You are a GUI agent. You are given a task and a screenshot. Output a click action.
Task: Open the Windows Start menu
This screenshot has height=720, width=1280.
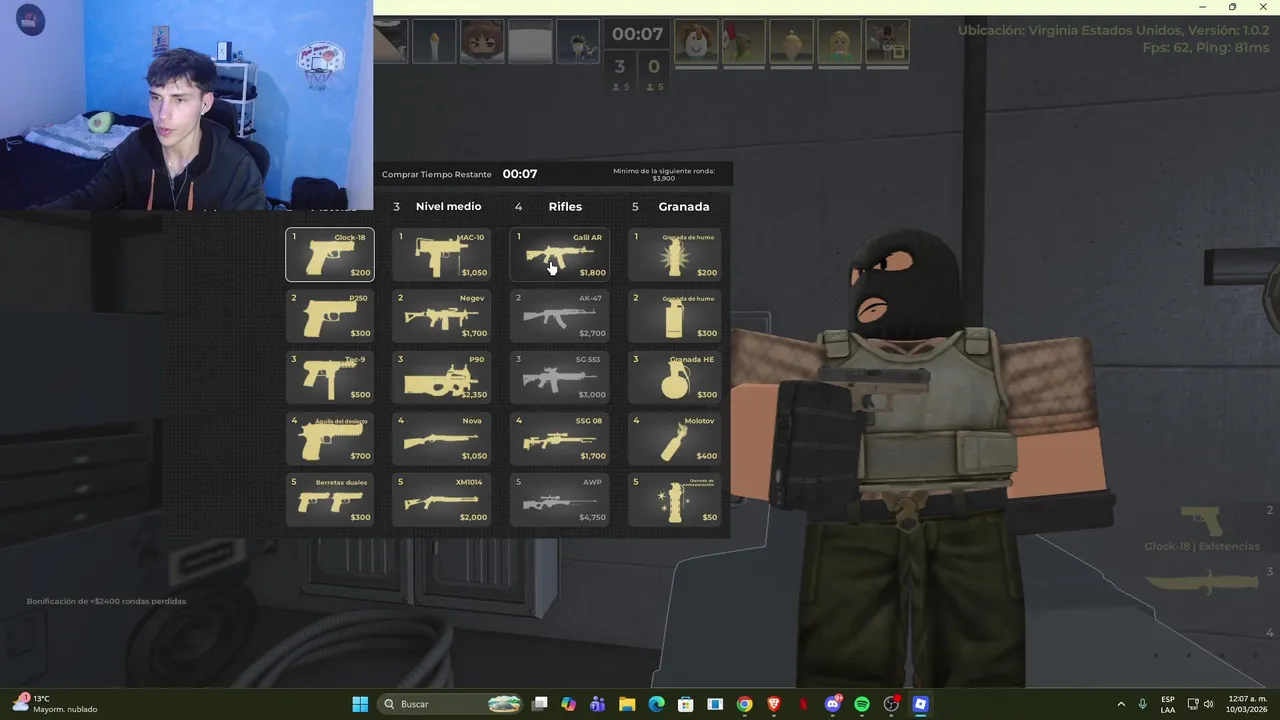360,704
